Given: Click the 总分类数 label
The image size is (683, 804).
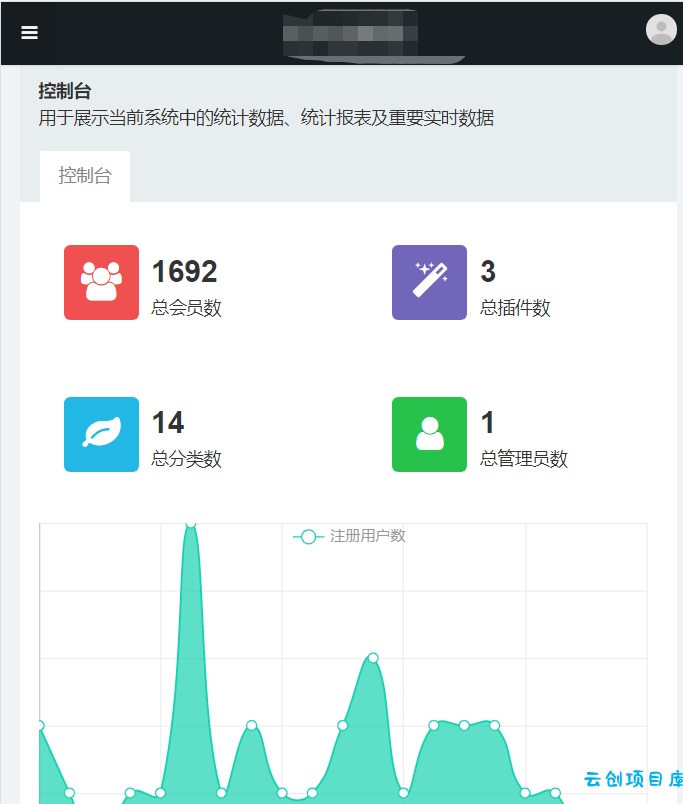Looking at the screenshot, I should tap(186, 458).
